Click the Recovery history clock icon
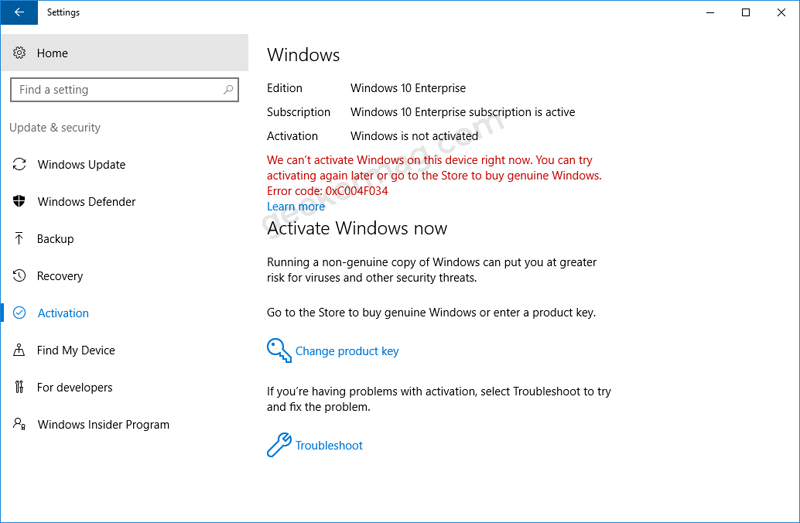 [x=19, y=276]
